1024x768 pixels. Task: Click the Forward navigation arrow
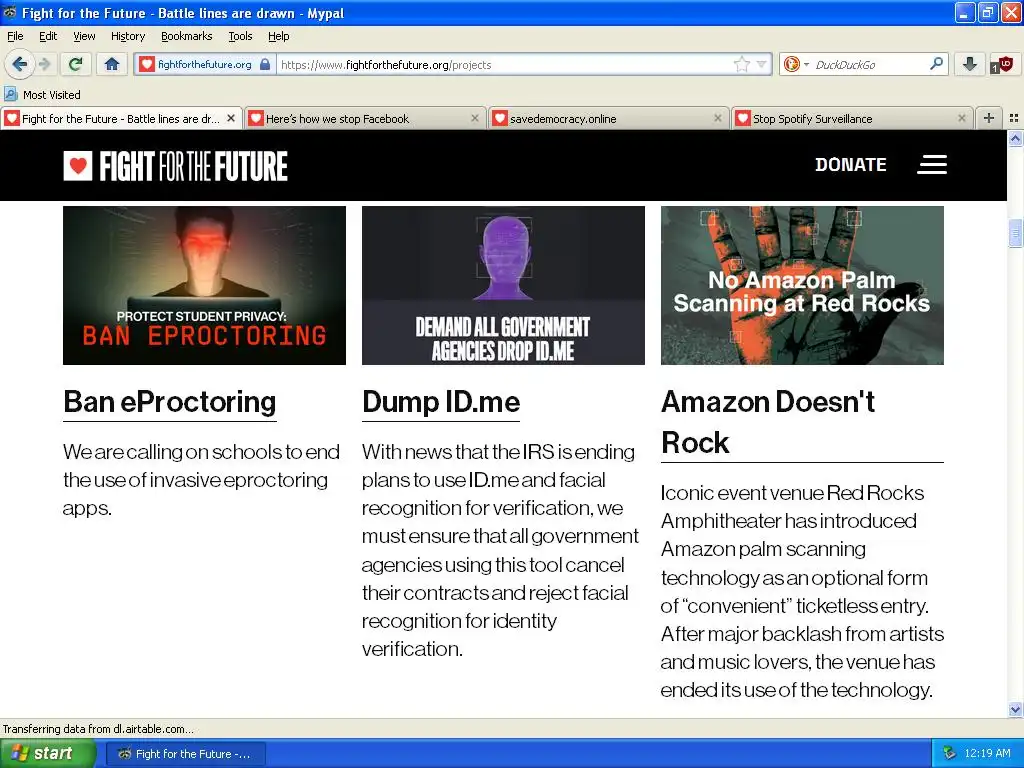coord(44,64)
